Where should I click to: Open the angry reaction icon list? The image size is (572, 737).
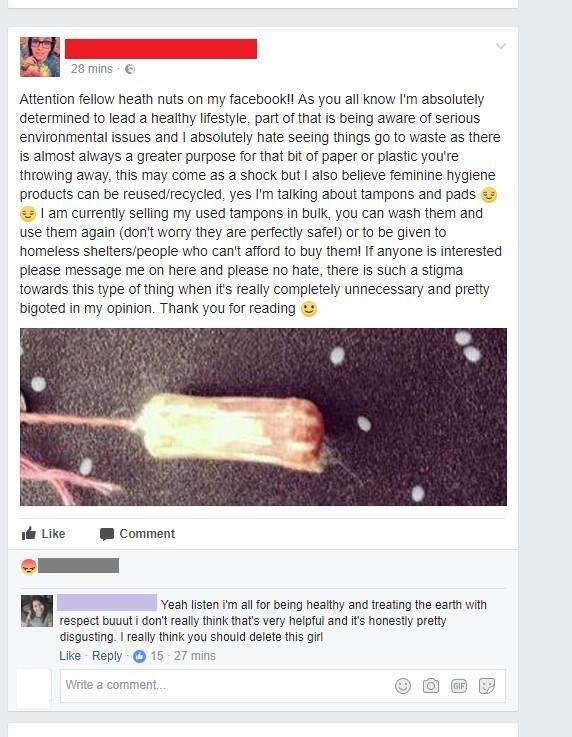click(x=29, y=566)
